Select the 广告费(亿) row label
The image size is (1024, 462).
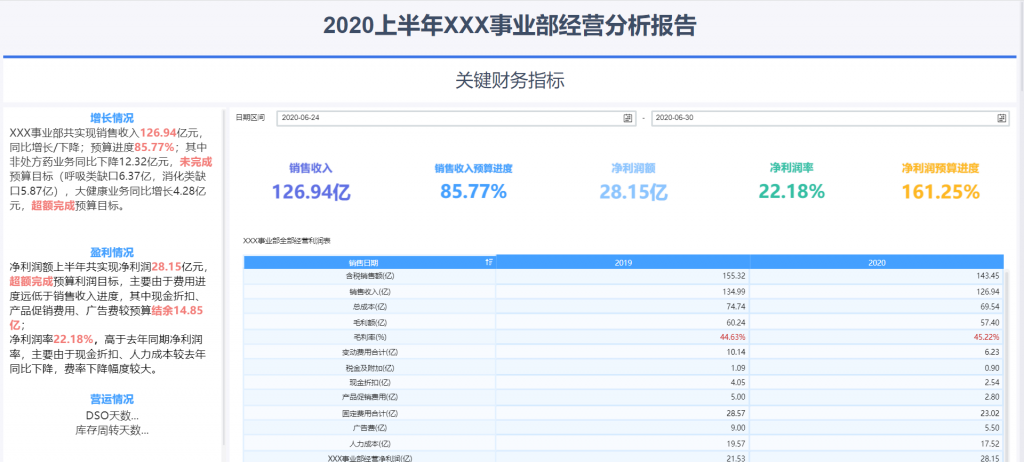(x=370, y=428)
